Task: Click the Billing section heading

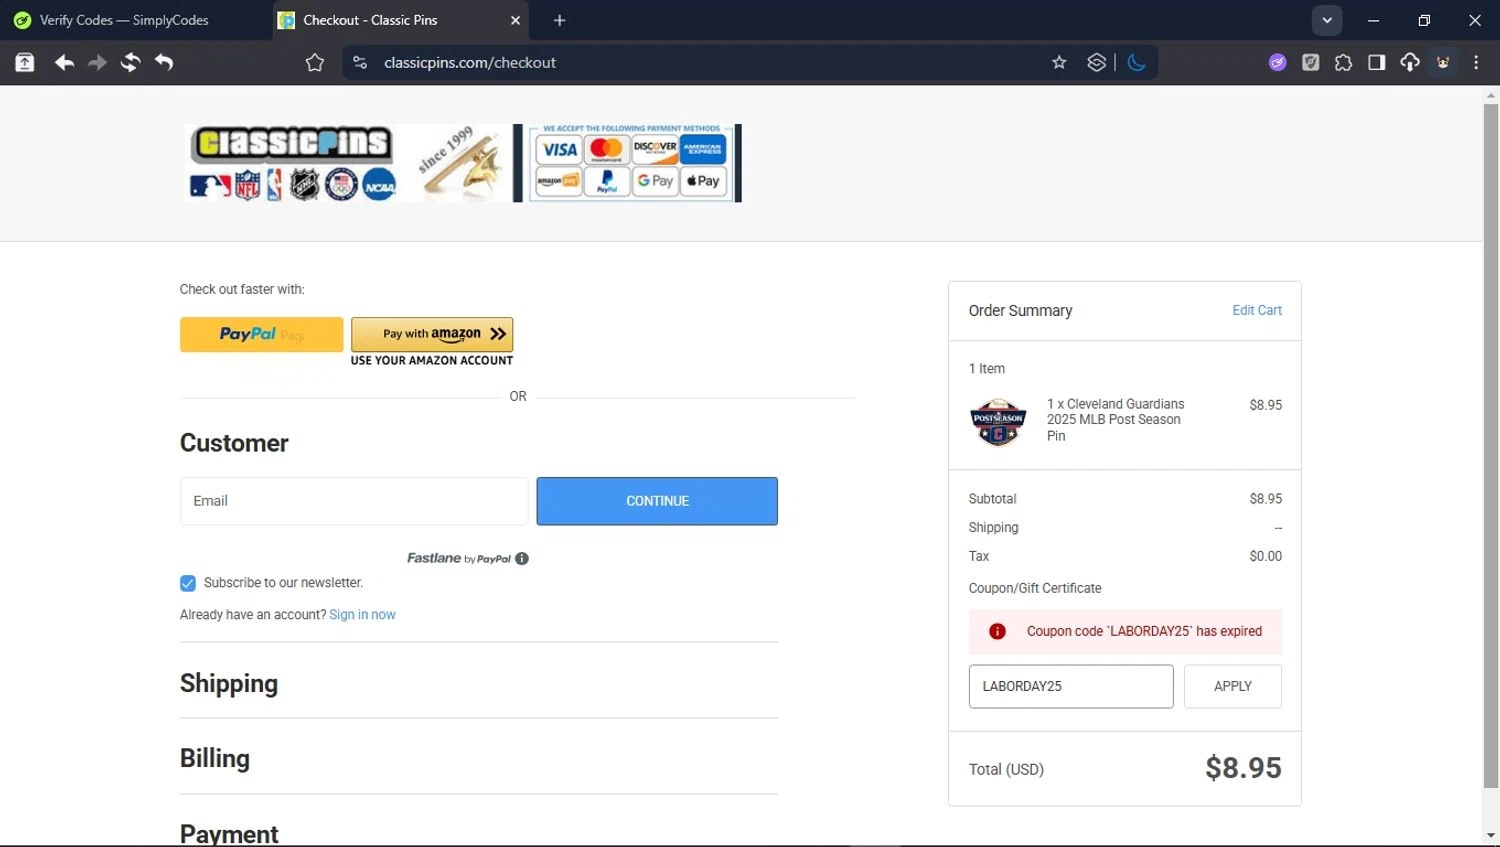Action: tap(215, 759)
